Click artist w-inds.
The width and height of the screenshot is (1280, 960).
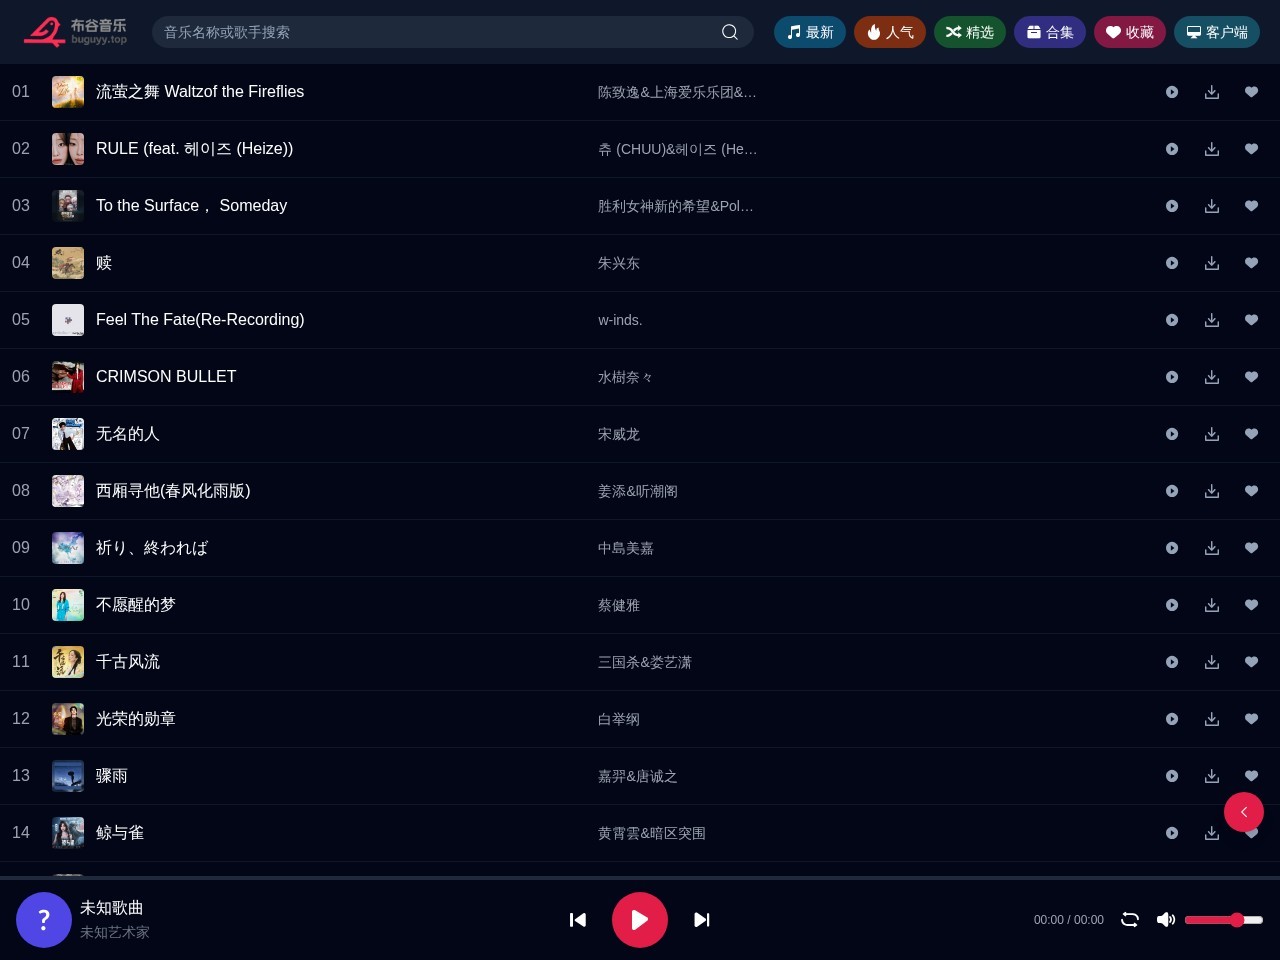pyautogui.click(x=620, y=320)
